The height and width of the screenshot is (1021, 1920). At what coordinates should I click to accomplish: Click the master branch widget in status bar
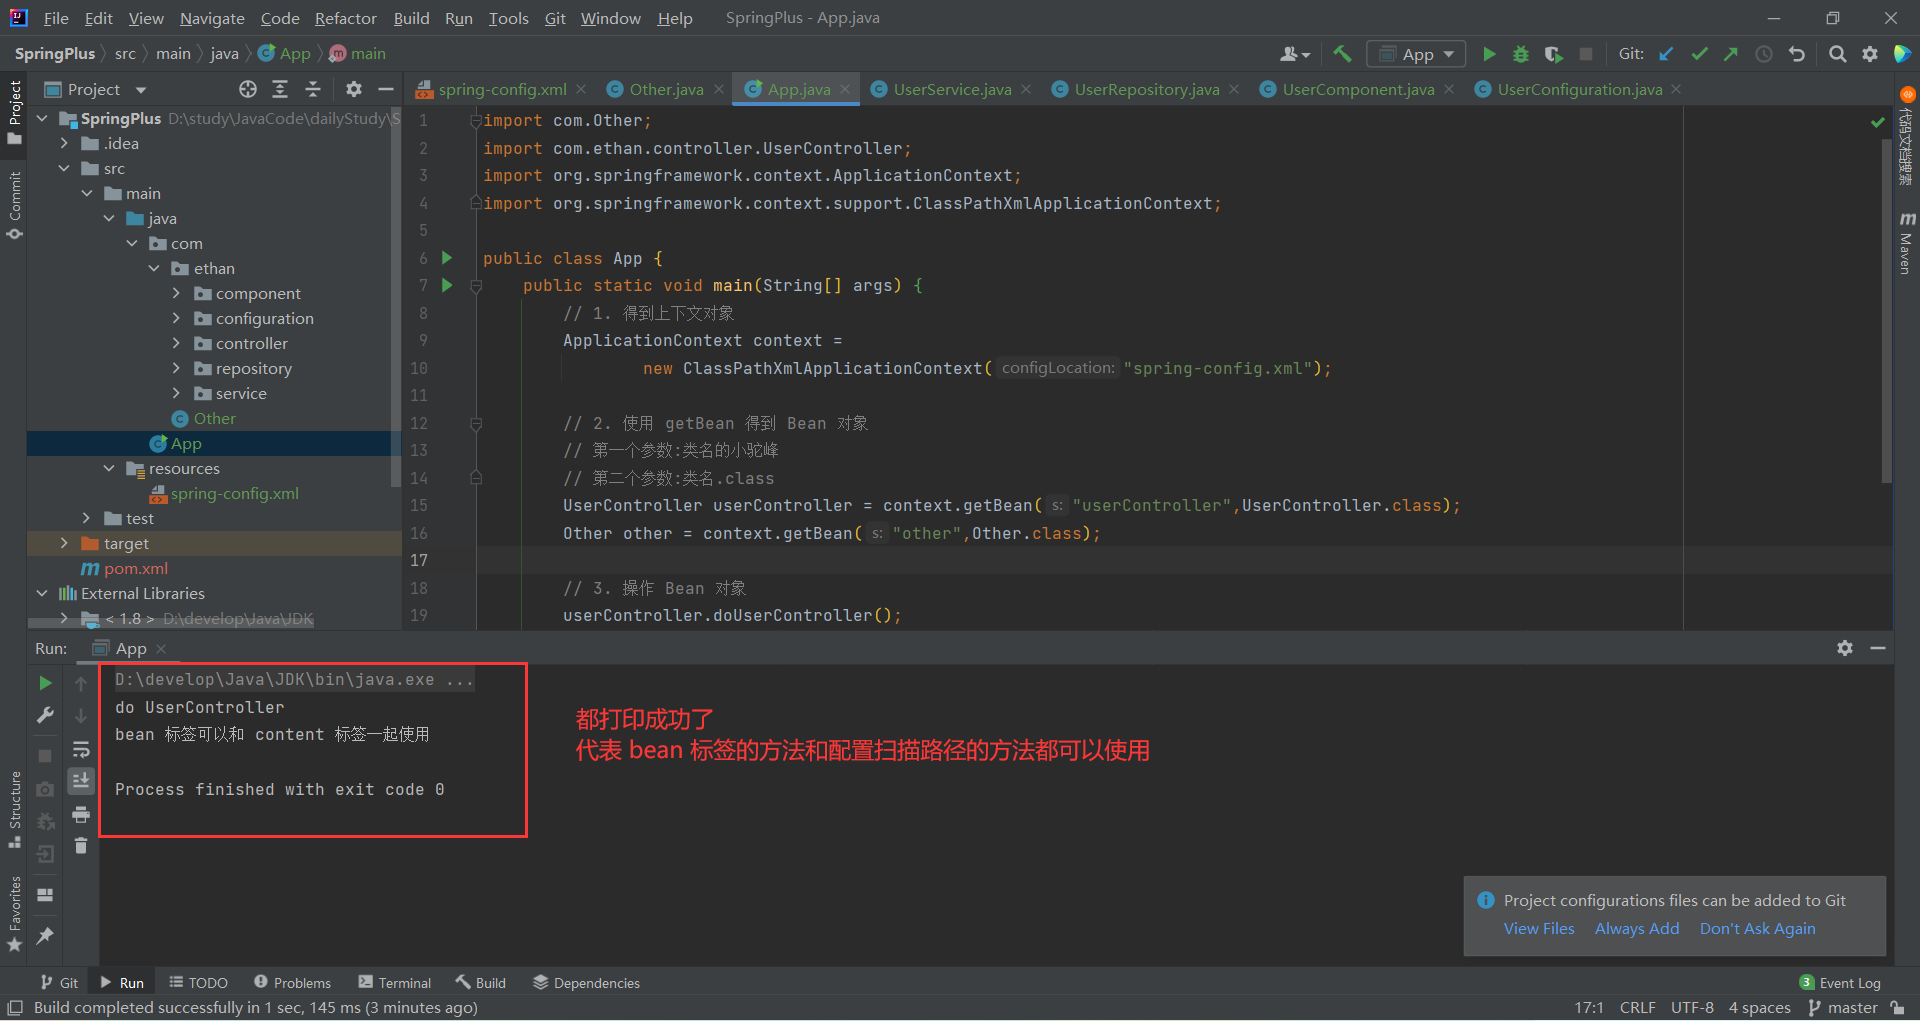pyautogui.click(x=1844, y=1008)
